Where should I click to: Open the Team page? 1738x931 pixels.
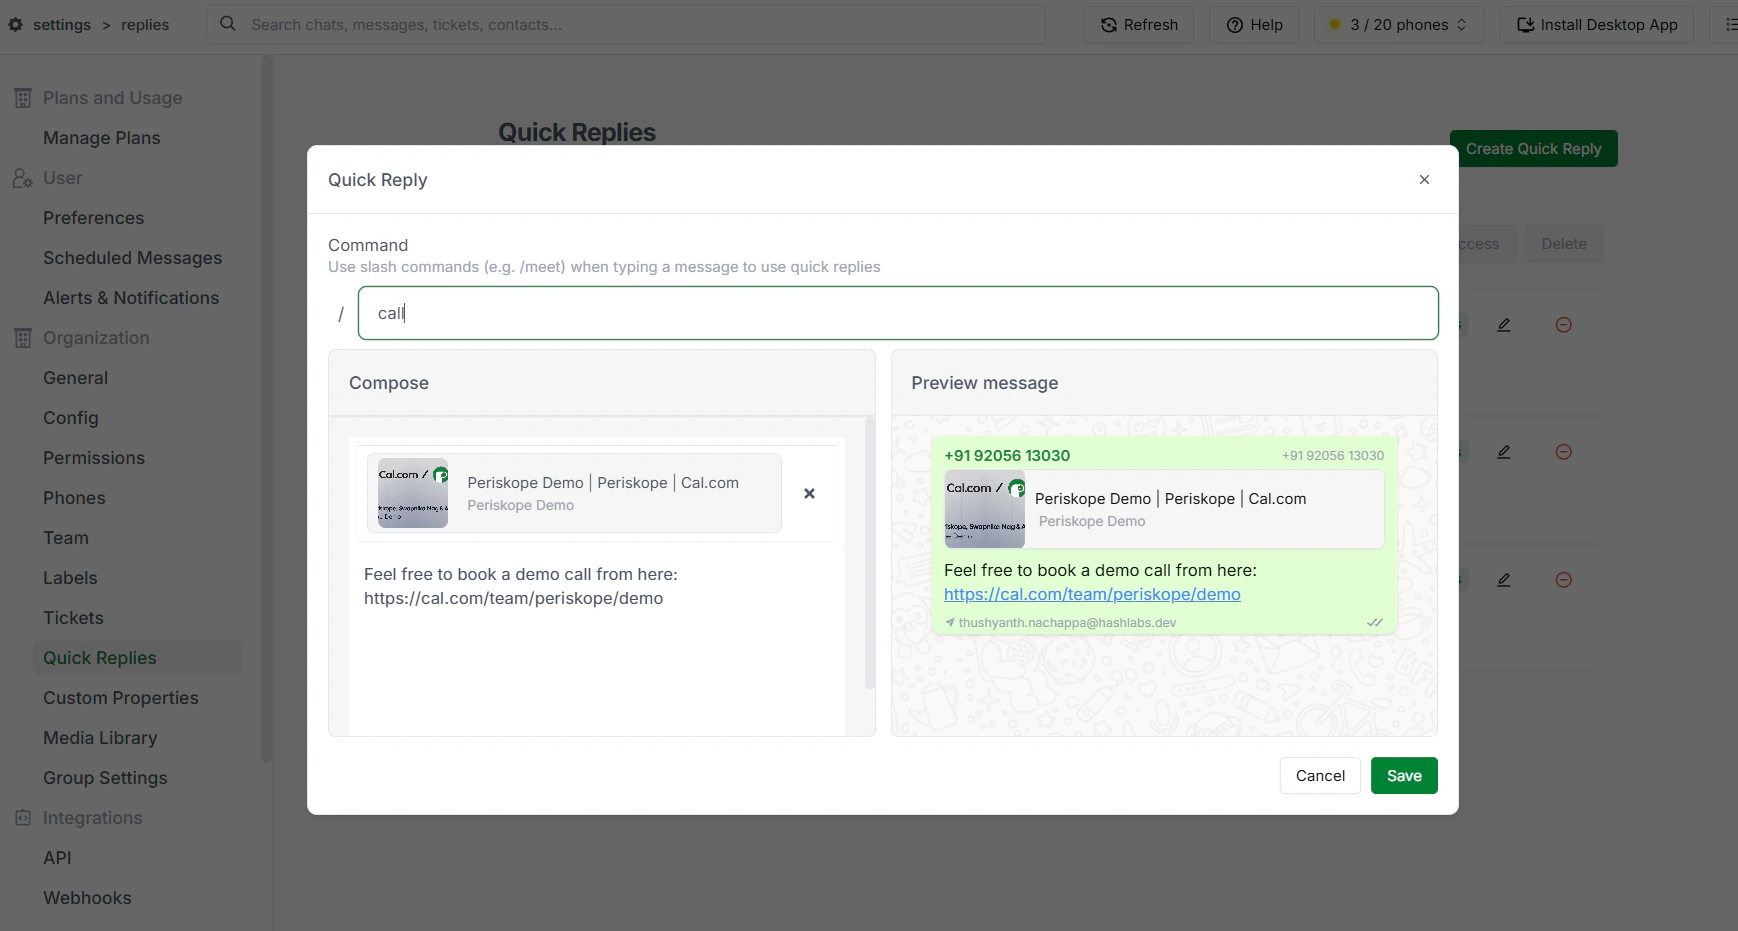coord(66,538)
